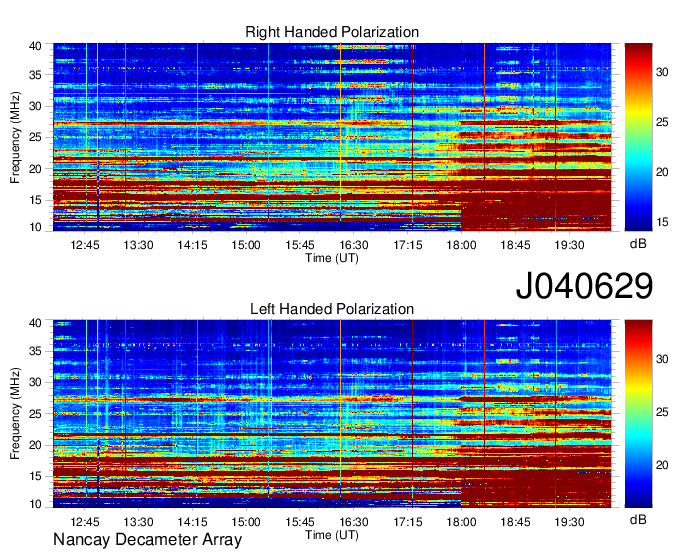Click the 15:00 tick of the Left Handed plot

coord(246,522)
